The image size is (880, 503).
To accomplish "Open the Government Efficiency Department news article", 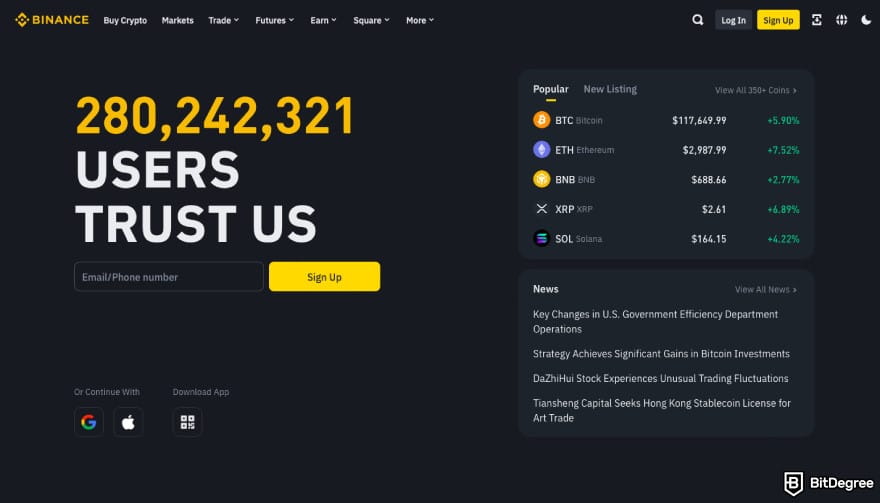I will point(656,322).
